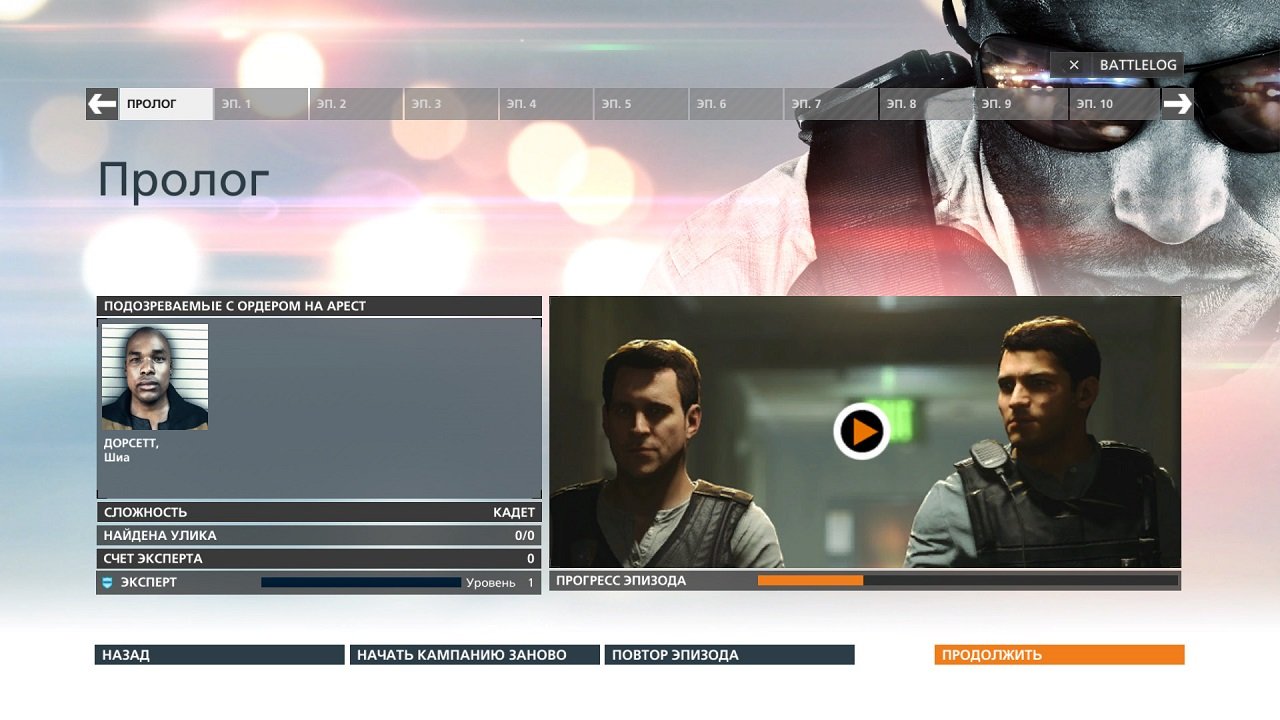The image size is (1280, 720).
Task: Click the left arrow to scroll episodes back
Action: [100, 103]
